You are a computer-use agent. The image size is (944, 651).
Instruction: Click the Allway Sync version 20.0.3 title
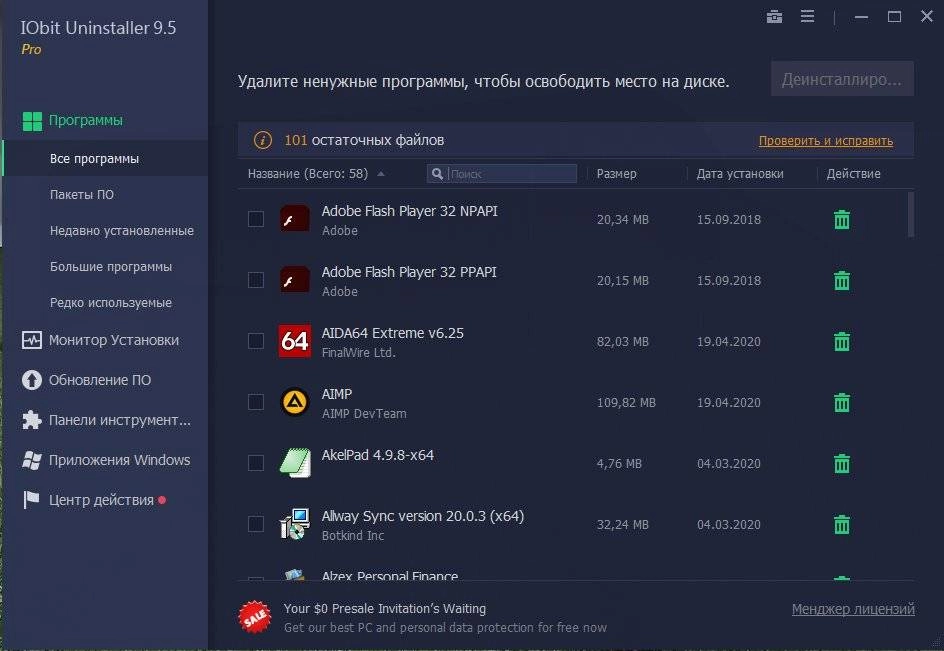click(x=423, y=516)
